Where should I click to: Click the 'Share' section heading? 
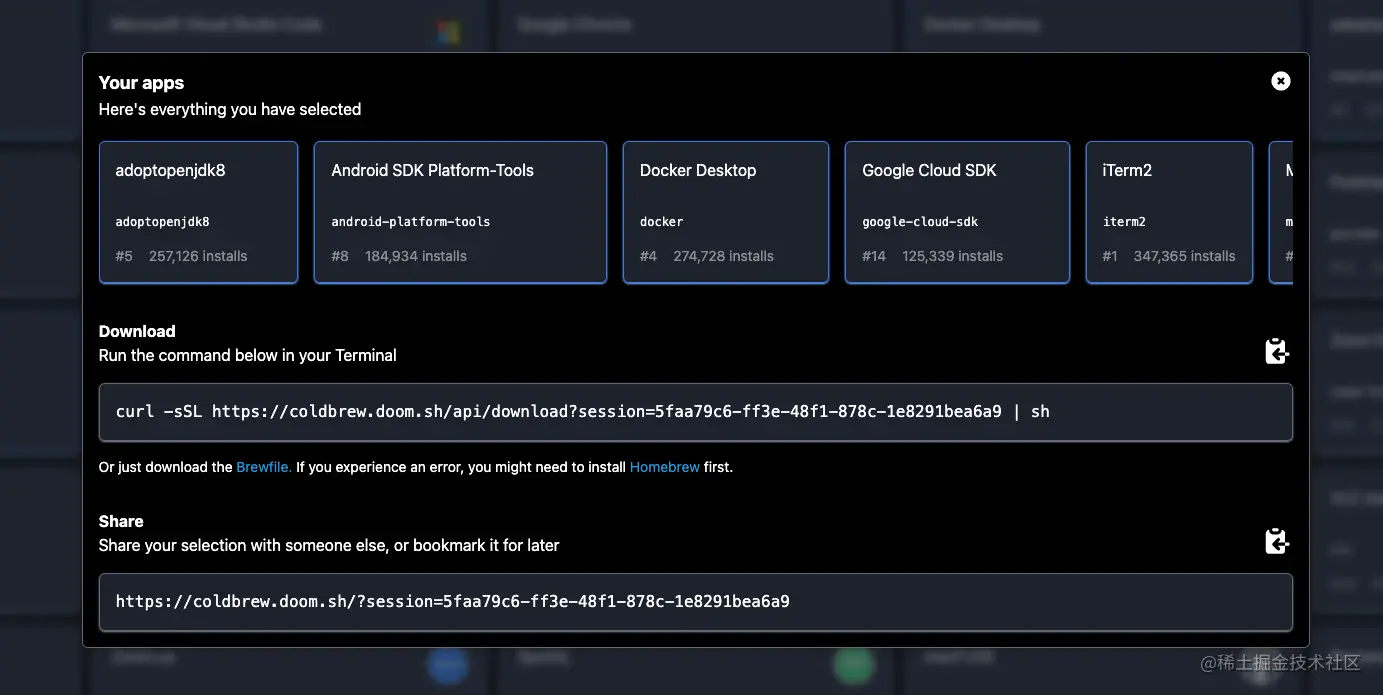click(121, 521)
